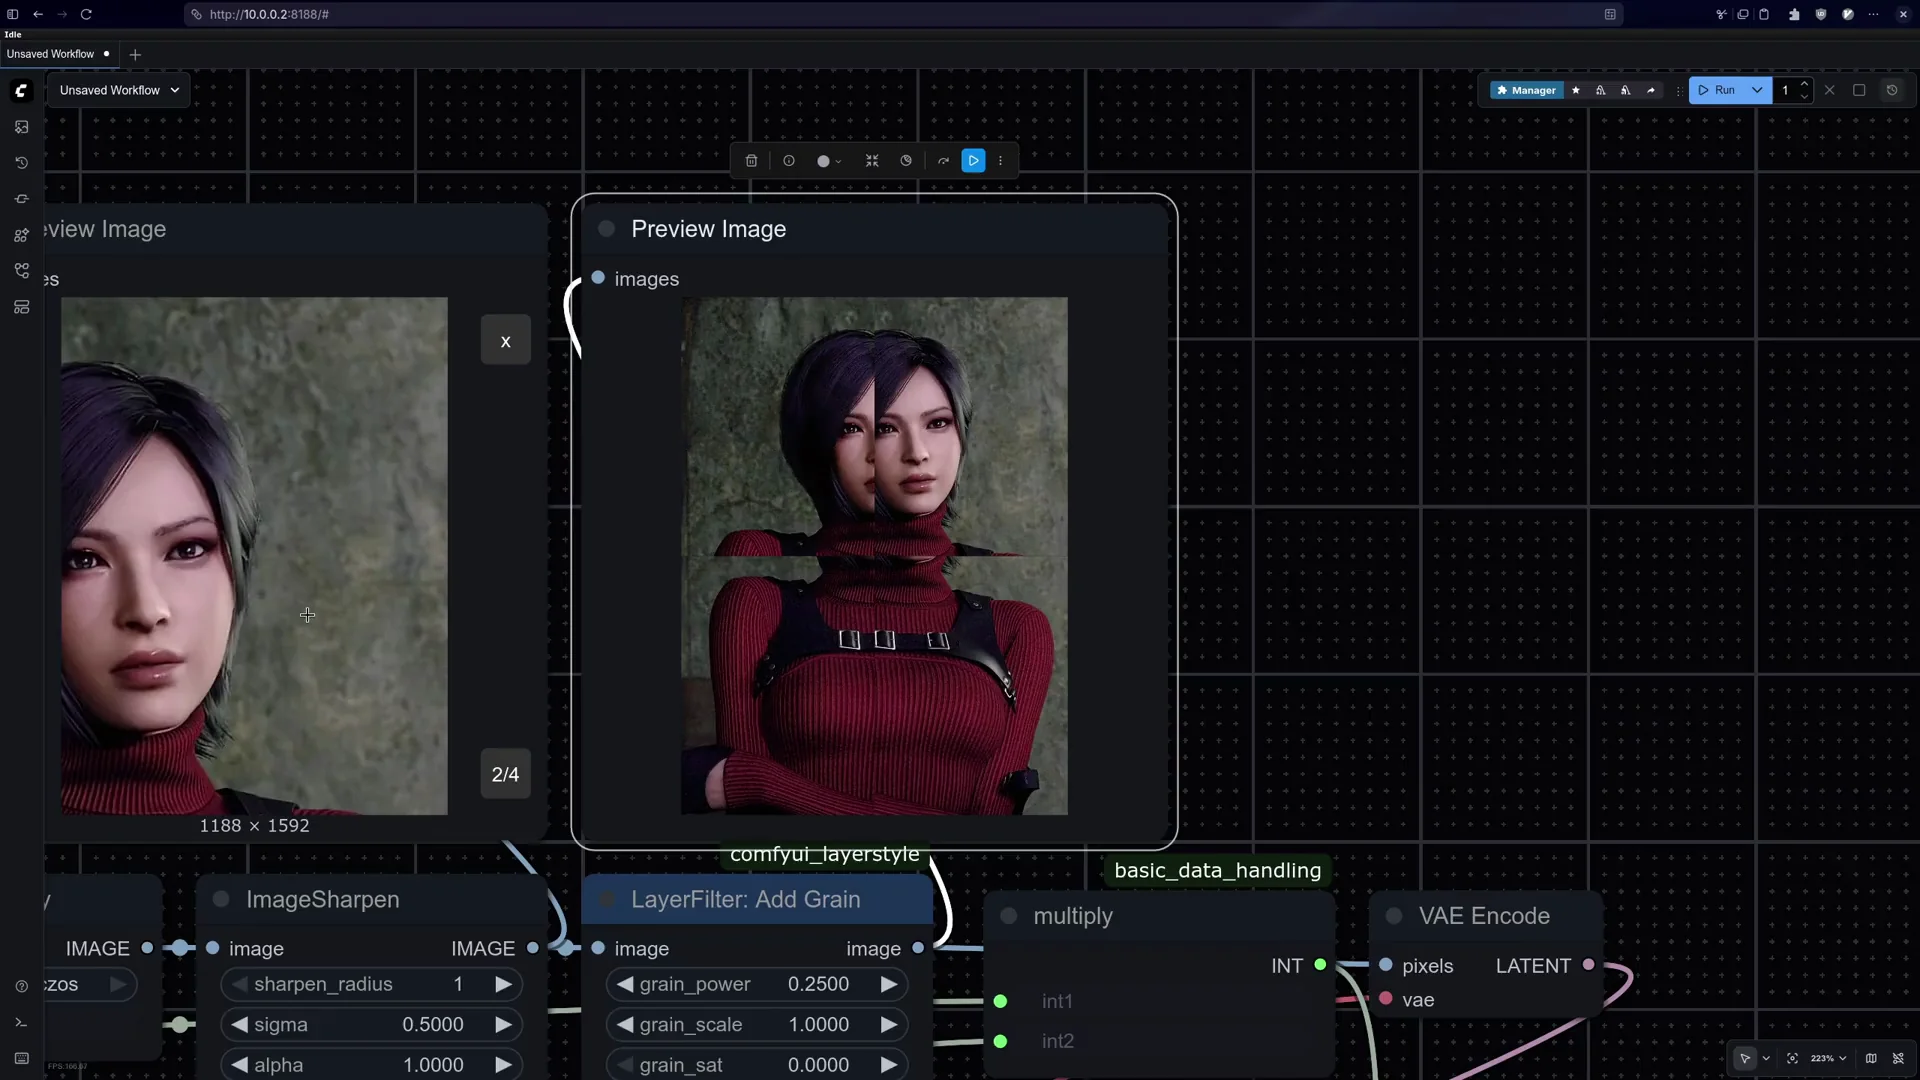Open the integrated terminal from the bottom sidebar

[21, 1023]
